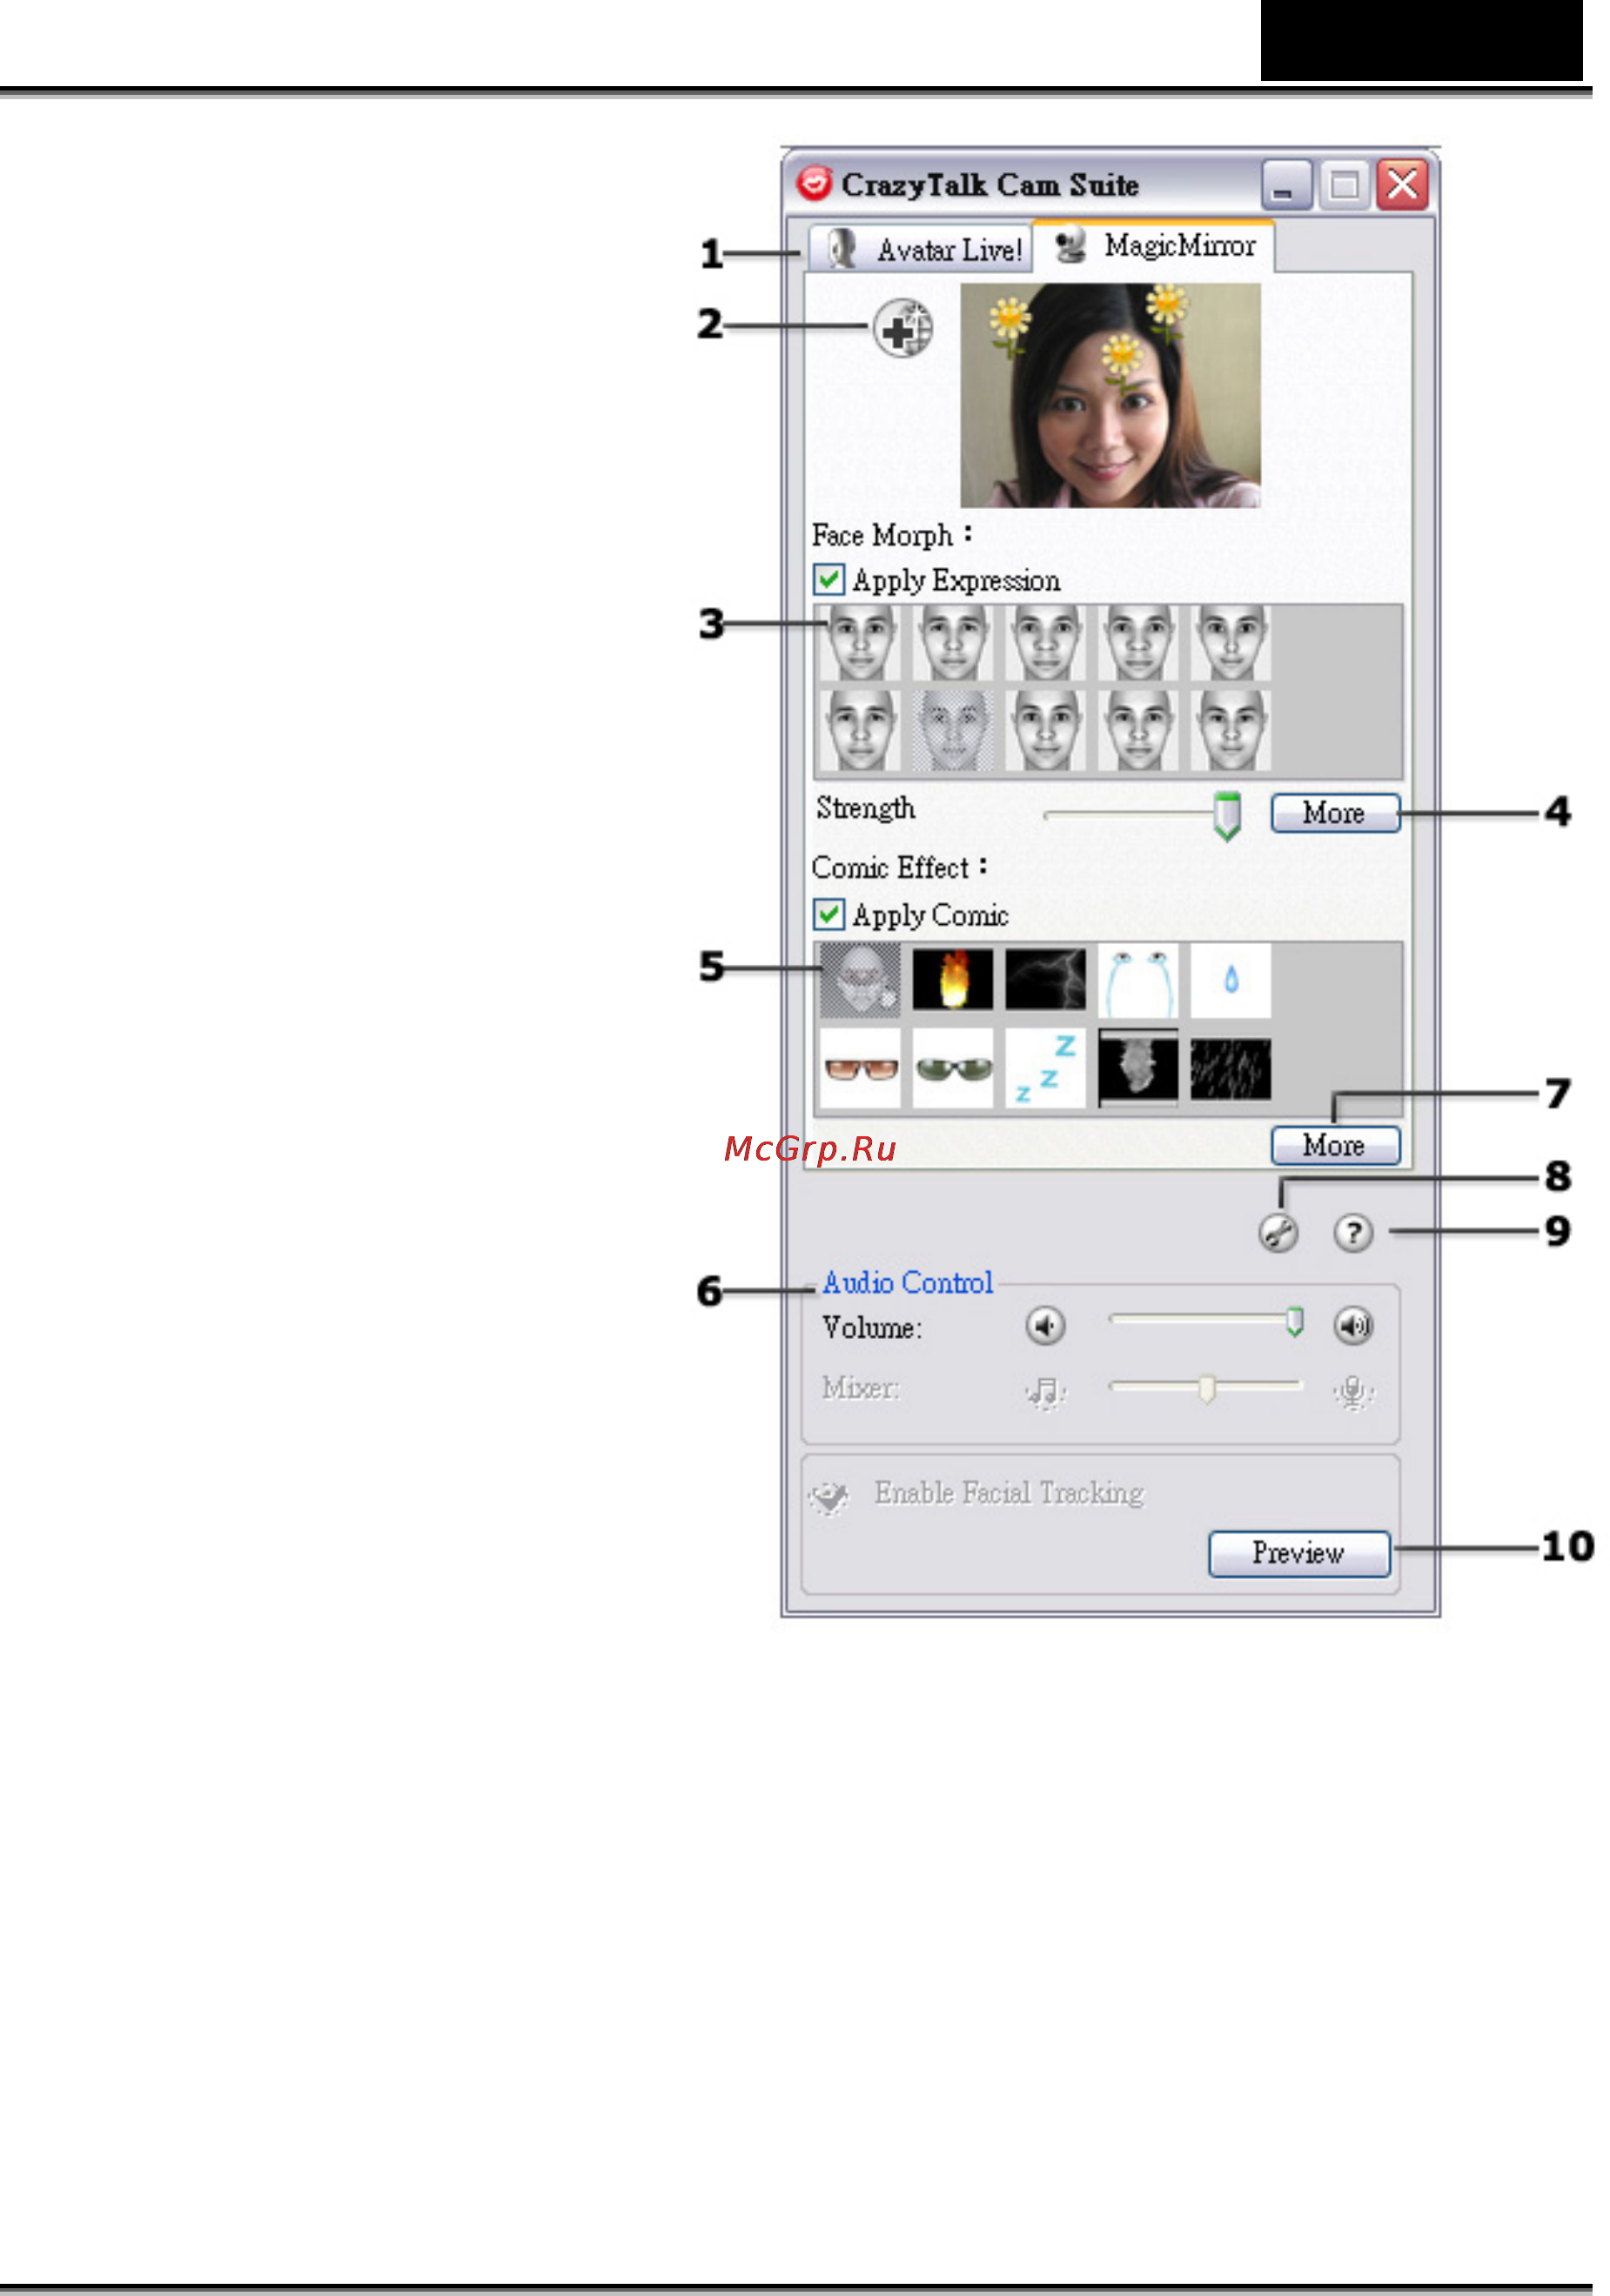This screenshot has width=1610, height=2296.
Task: Click the Mixer music note icon
Action: pyautogui.click(x=1046, y=1391)
